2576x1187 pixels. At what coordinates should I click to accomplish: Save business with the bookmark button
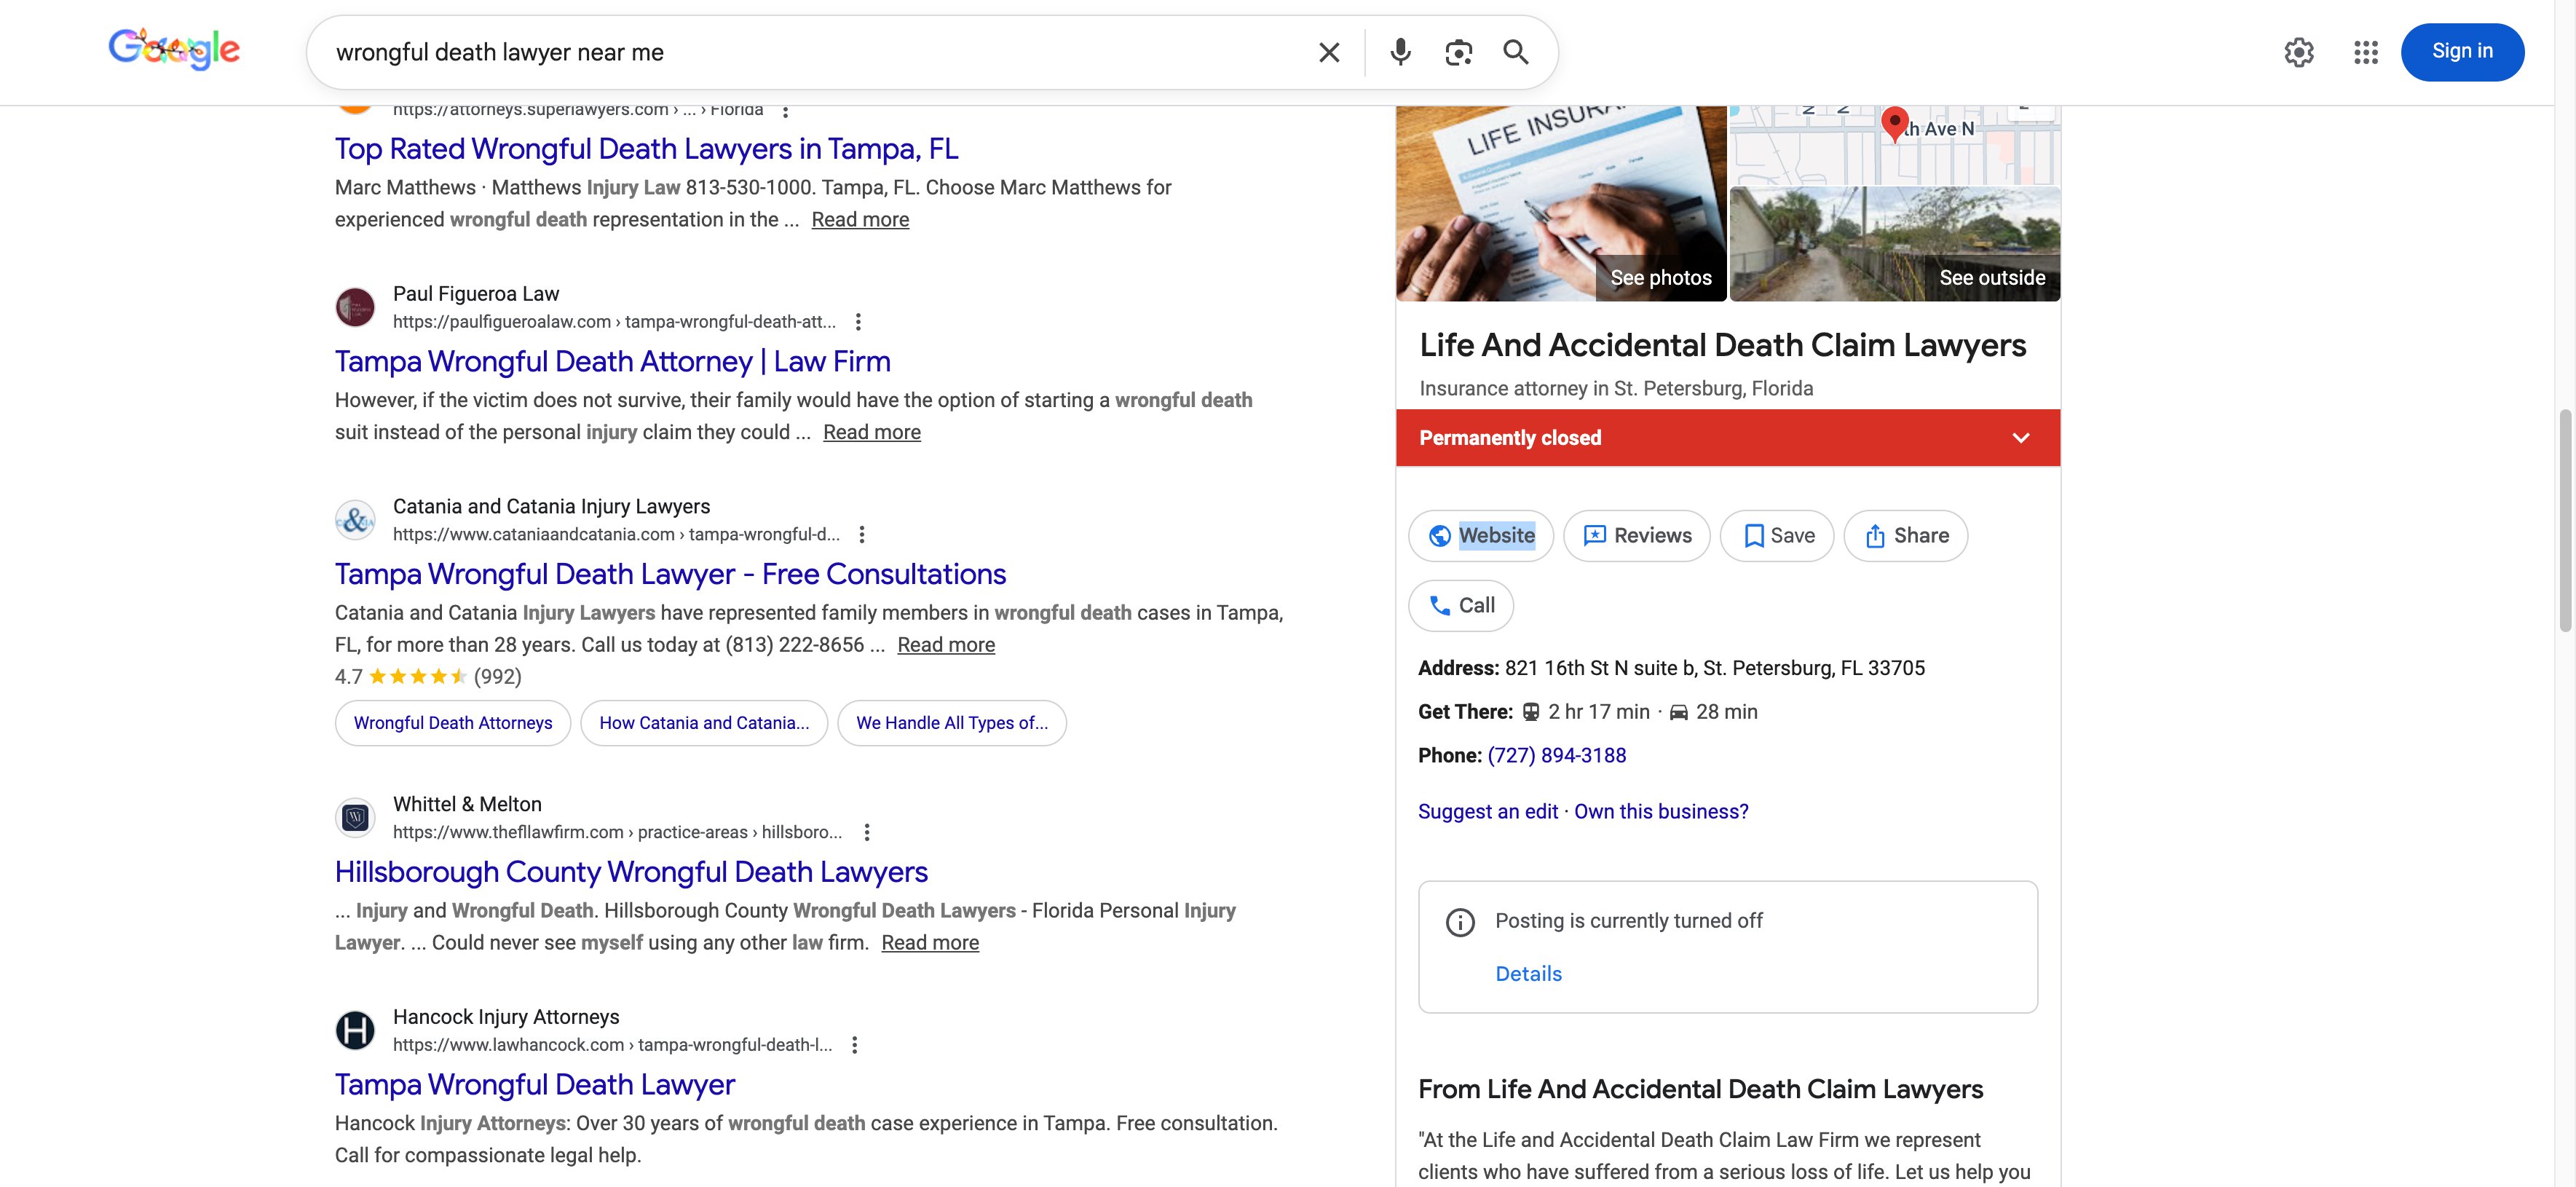(1777, 536)
